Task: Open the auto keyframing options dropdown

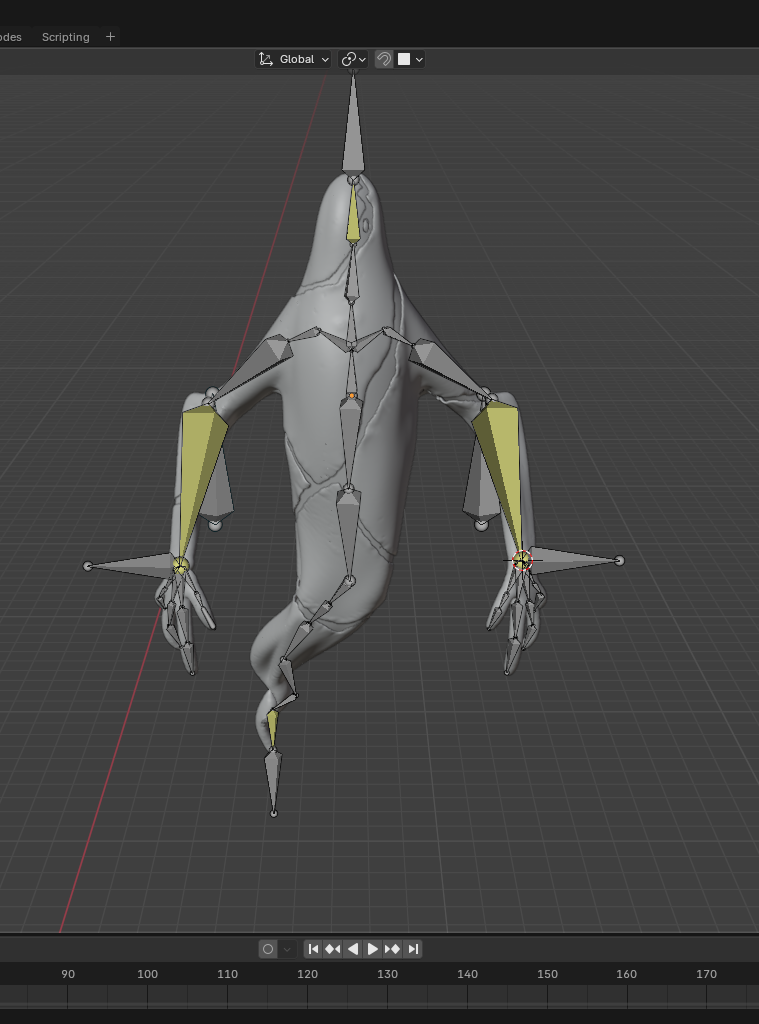Action: [x=287, y=949]
